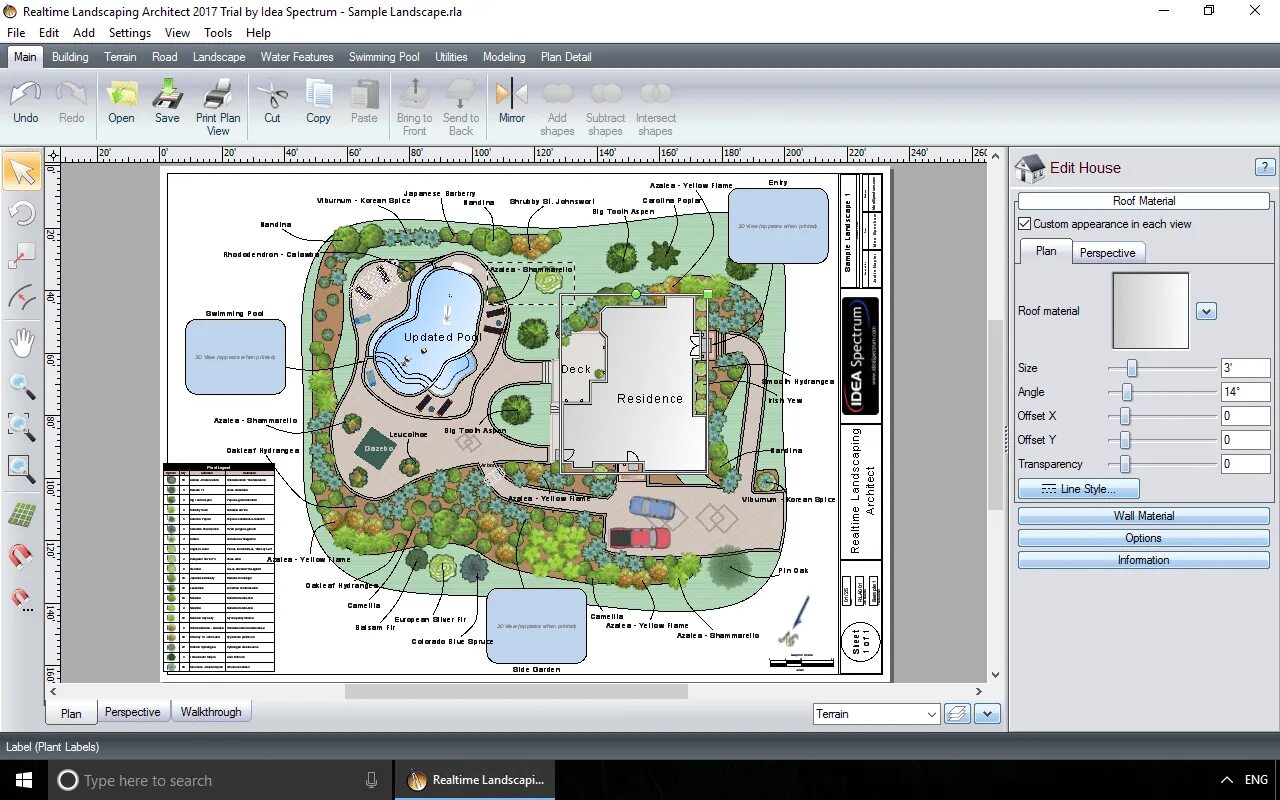Click the Line Style button

(1078, 489)
